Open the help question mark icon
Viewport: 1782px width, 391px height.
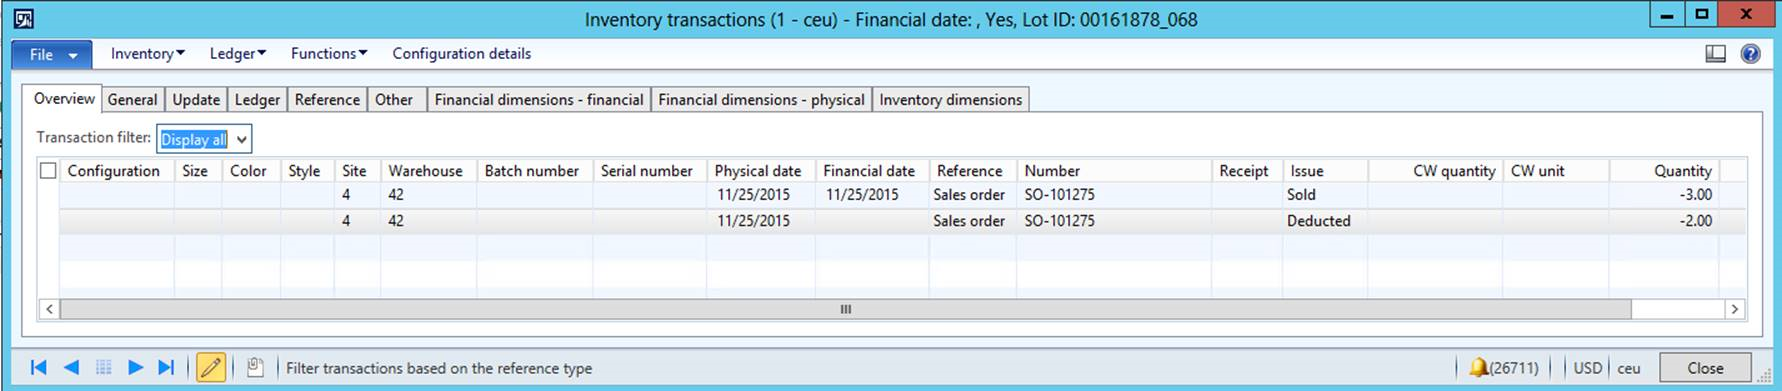click(x=1750, y=54)
